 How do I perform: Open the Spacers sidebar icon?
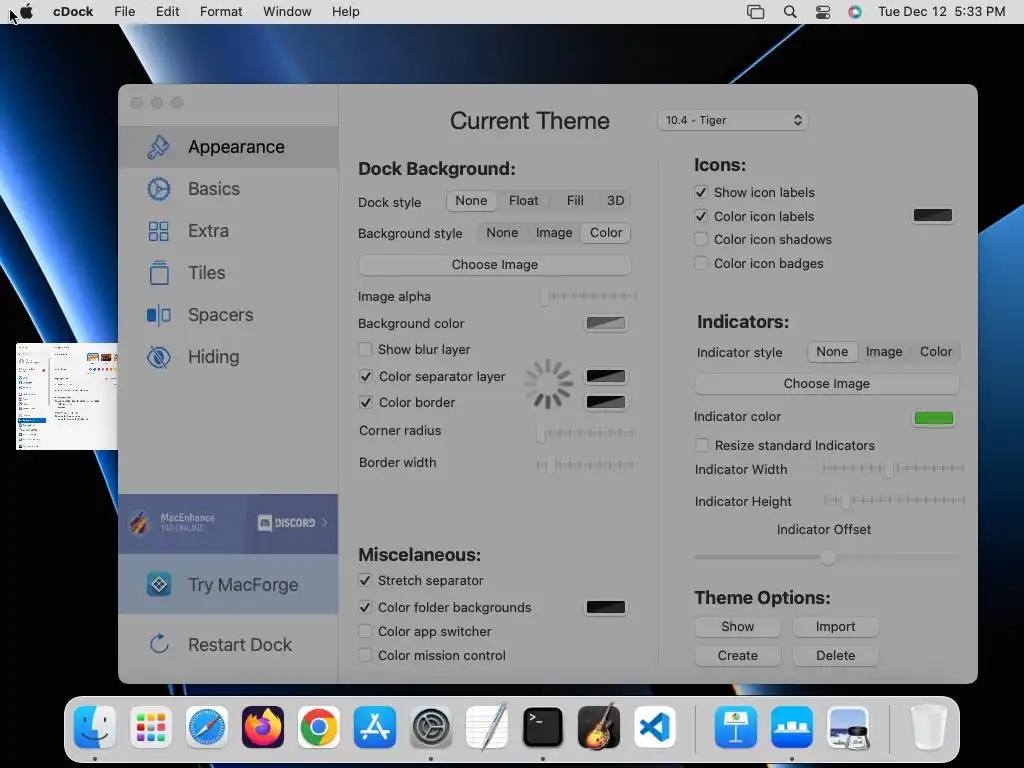click(159, 315)
